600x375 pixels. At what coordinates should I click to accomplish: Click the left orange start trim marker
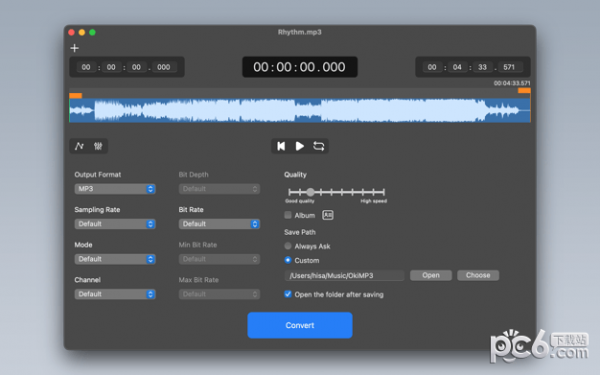tap(75, 96)
